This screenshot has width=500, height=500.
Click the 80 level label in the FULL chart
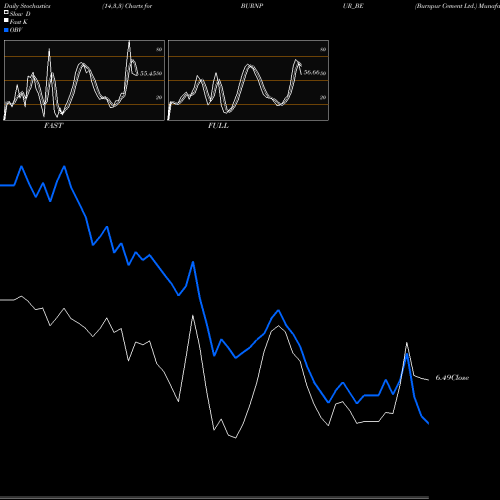pos(323,49)
